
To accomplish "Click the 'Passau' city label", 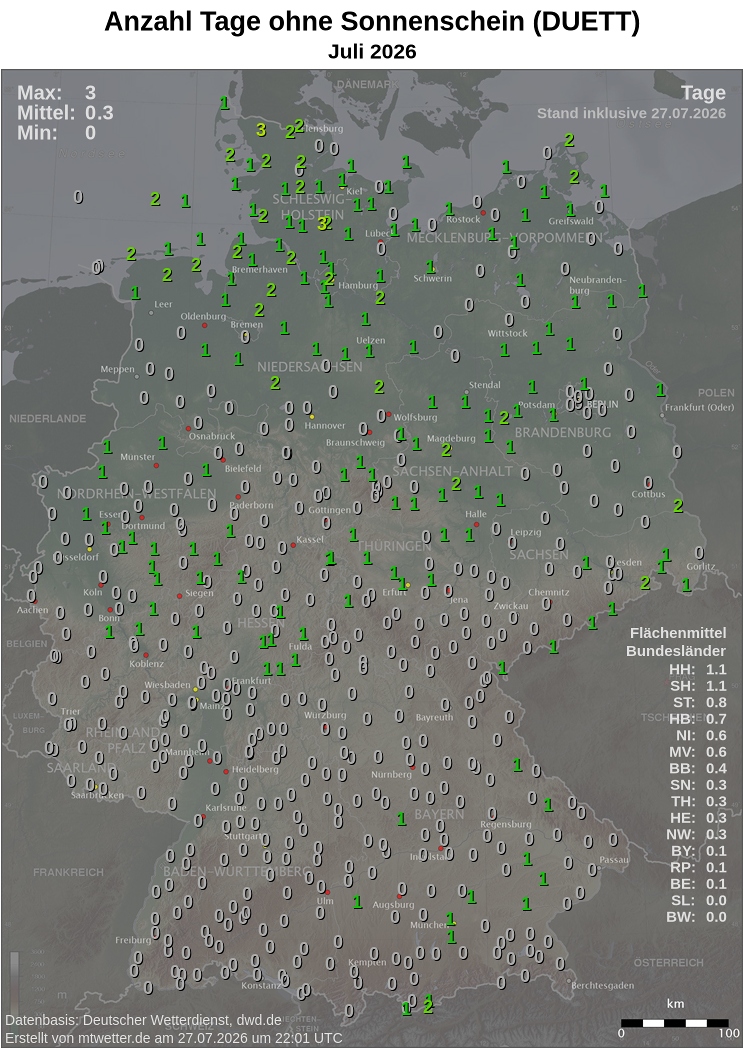I will click(x=614, y=860).
